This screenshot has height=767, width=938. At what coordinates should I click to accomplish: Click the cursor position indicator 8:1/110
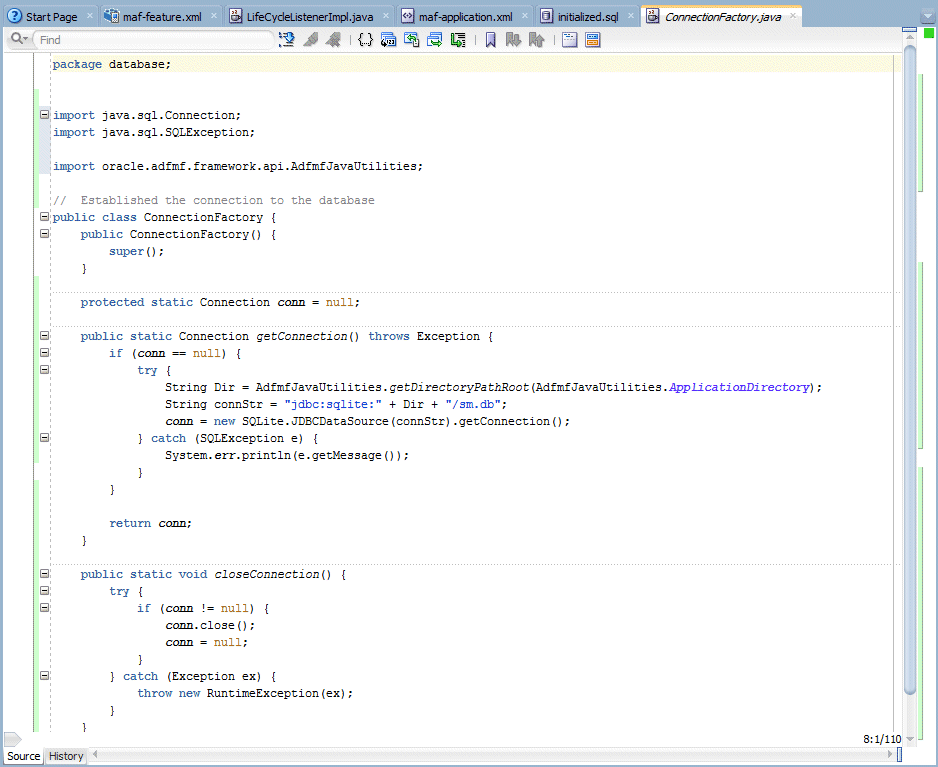(x=881, y=739)
